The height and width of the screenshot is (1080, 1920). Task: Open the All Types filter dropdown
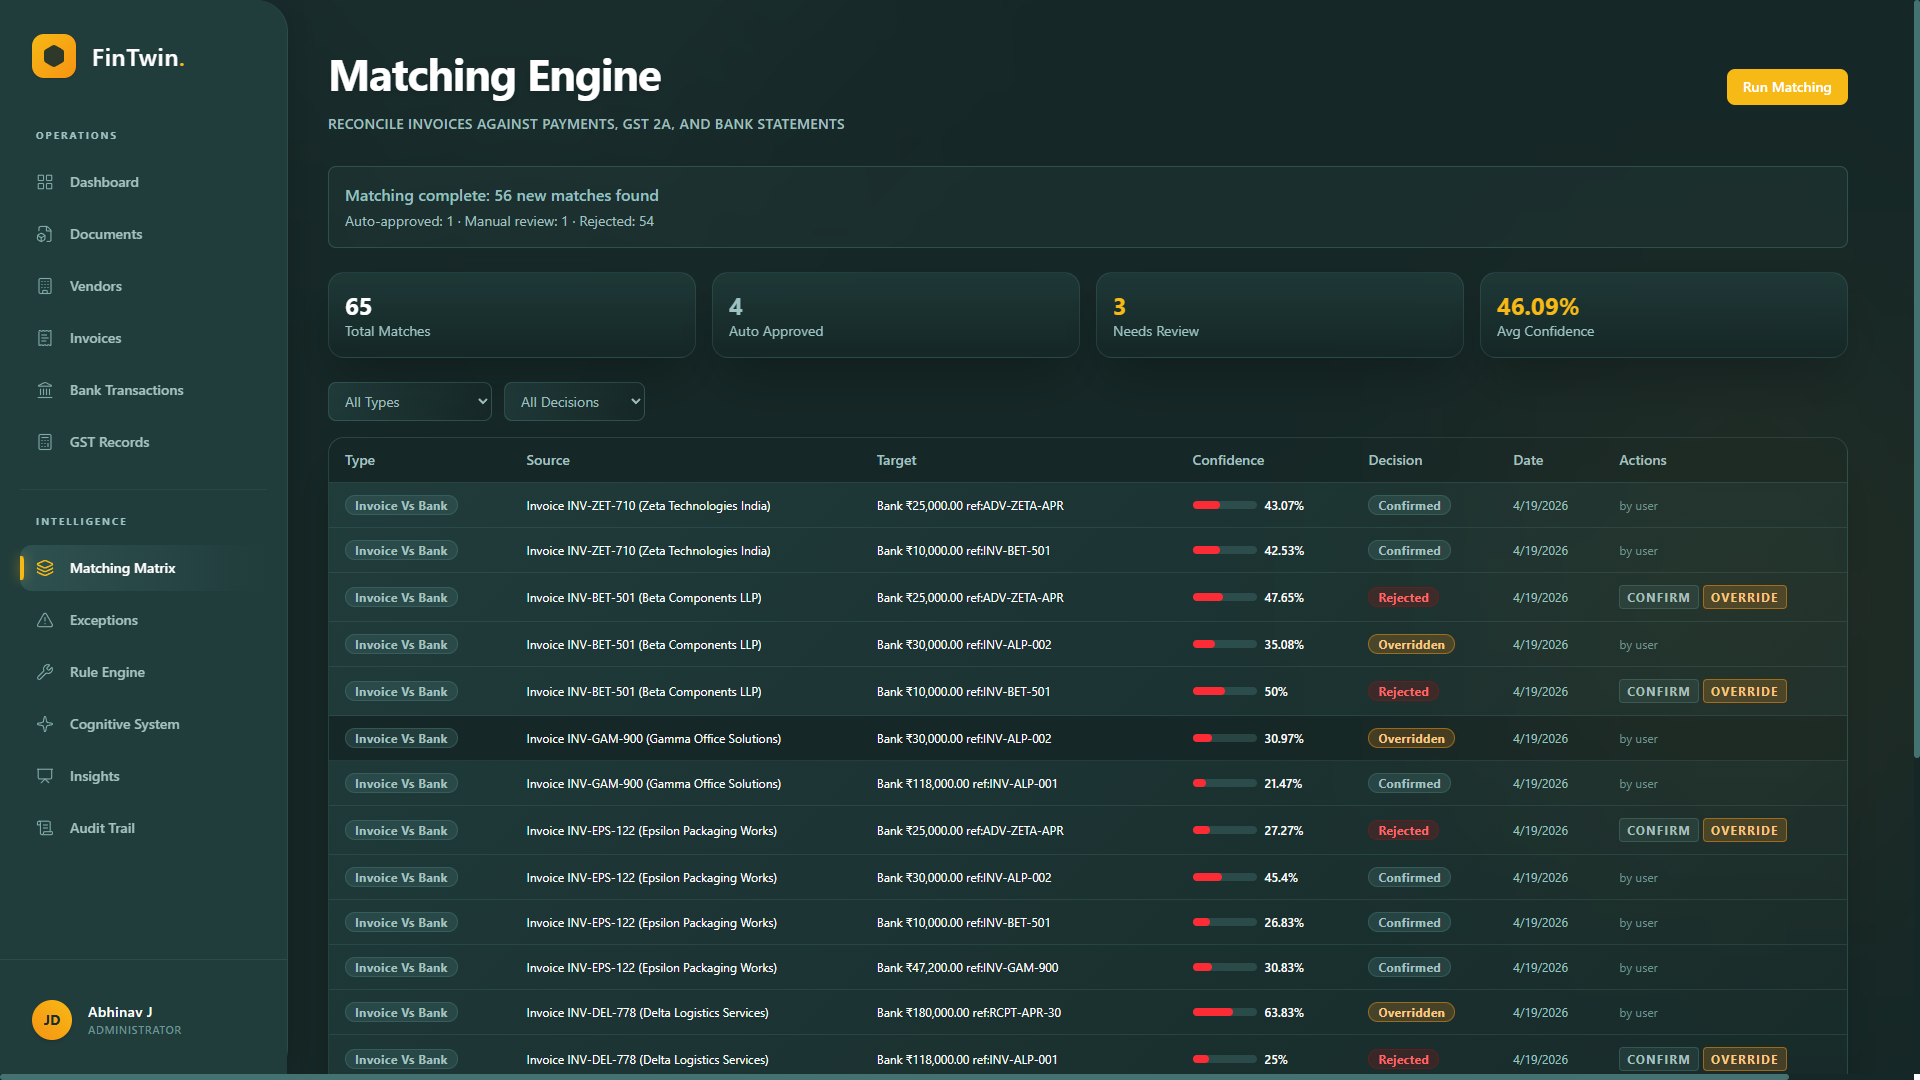(x=409, y=402)
